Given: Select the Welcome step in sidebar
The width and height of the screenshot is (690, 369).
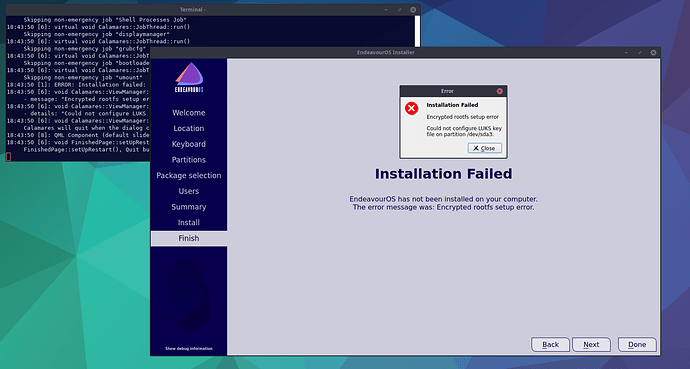Looking at the screenshot, I should click(189, 113).
